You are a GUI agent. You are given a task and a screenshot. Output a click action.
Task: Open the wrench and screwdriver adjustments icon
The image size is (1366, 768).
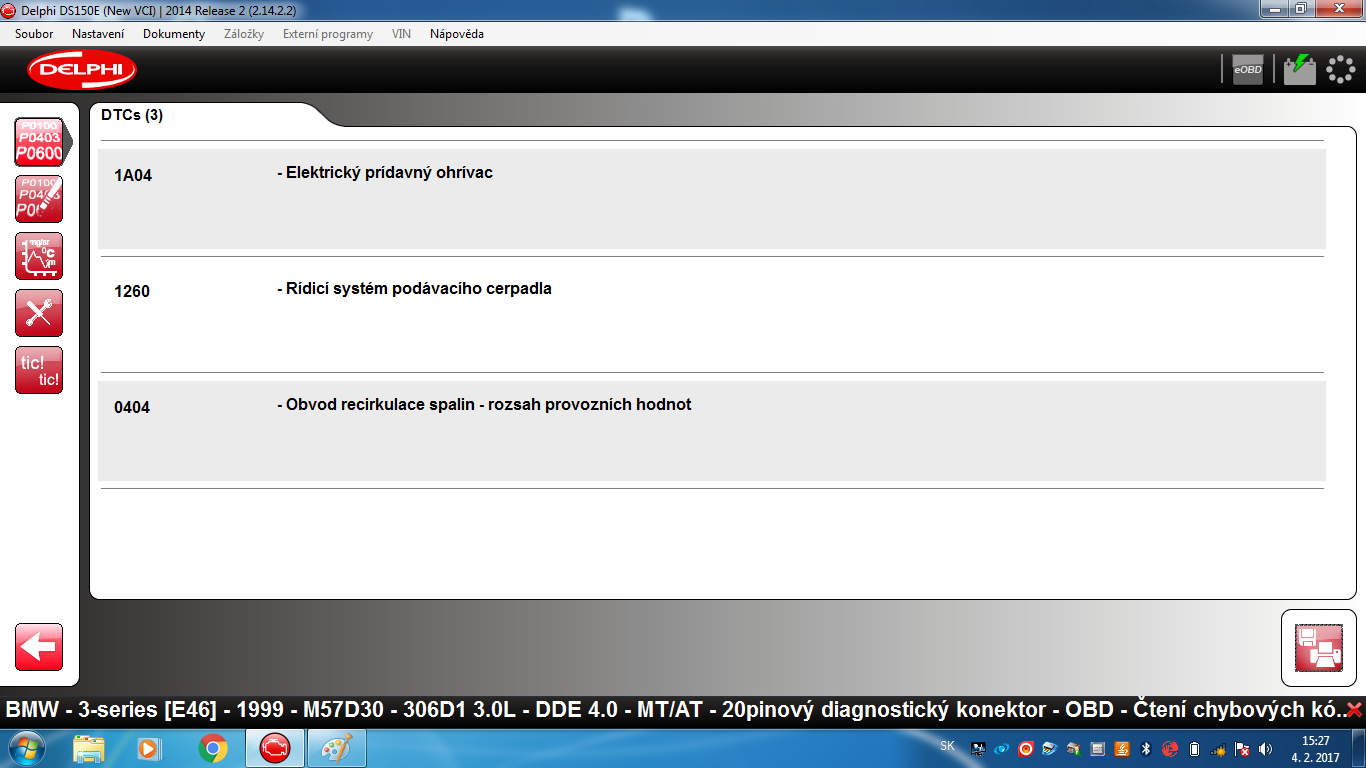coord(39,313)
